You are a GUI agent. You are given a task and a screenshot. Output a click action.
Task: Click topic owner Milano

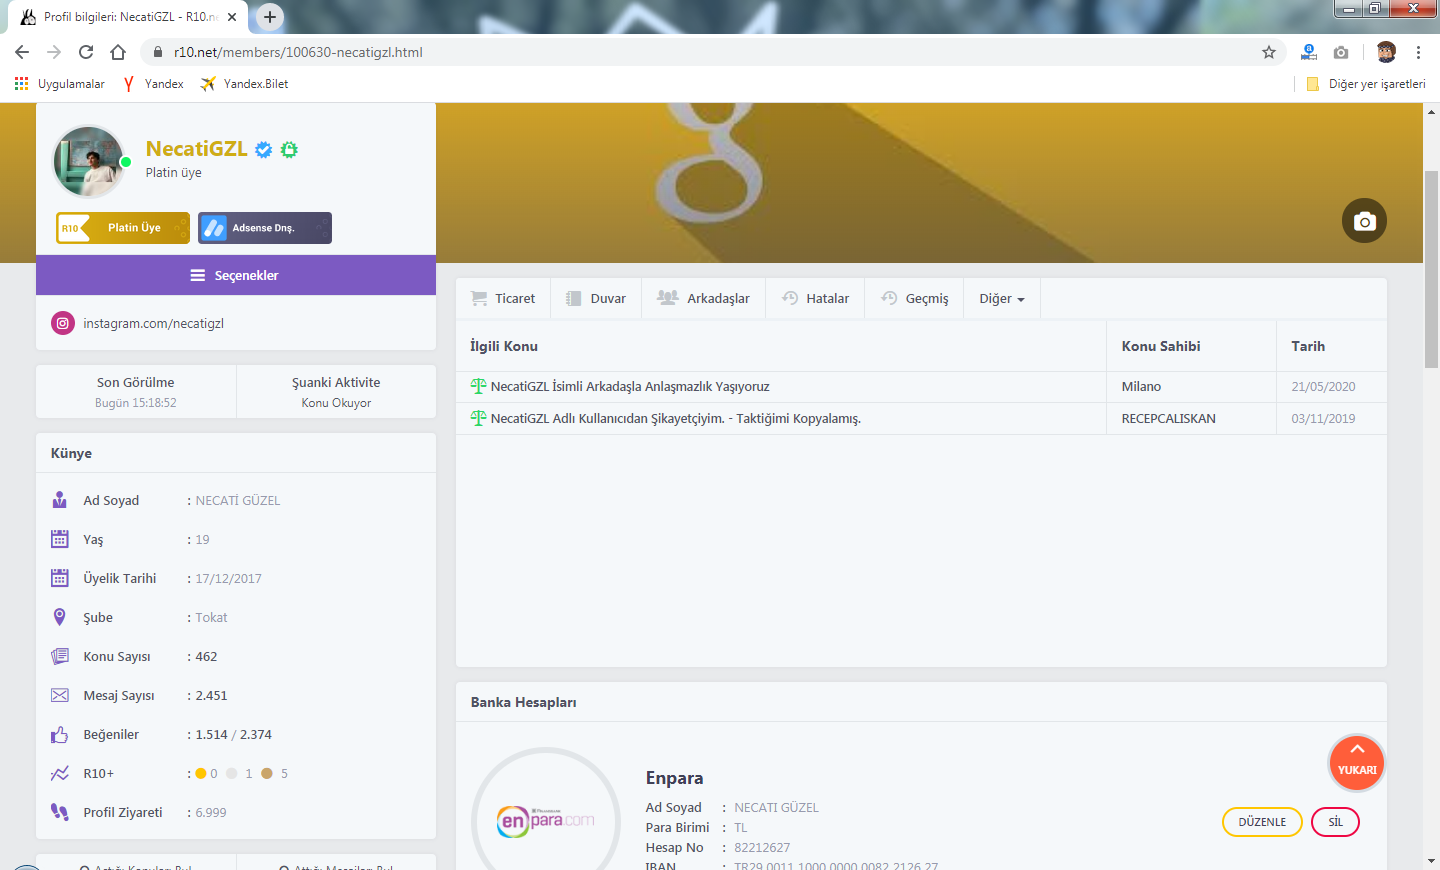(x=1141, y=386)
